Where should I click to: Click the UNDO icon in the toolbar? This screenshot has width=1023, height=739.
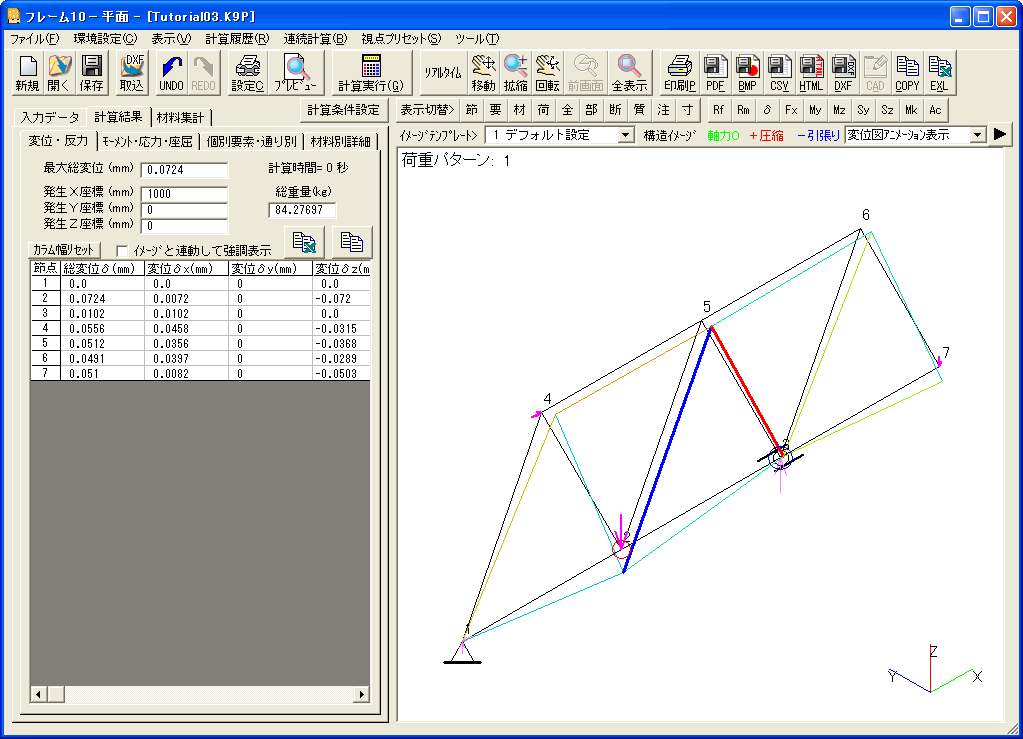point(170,72)
